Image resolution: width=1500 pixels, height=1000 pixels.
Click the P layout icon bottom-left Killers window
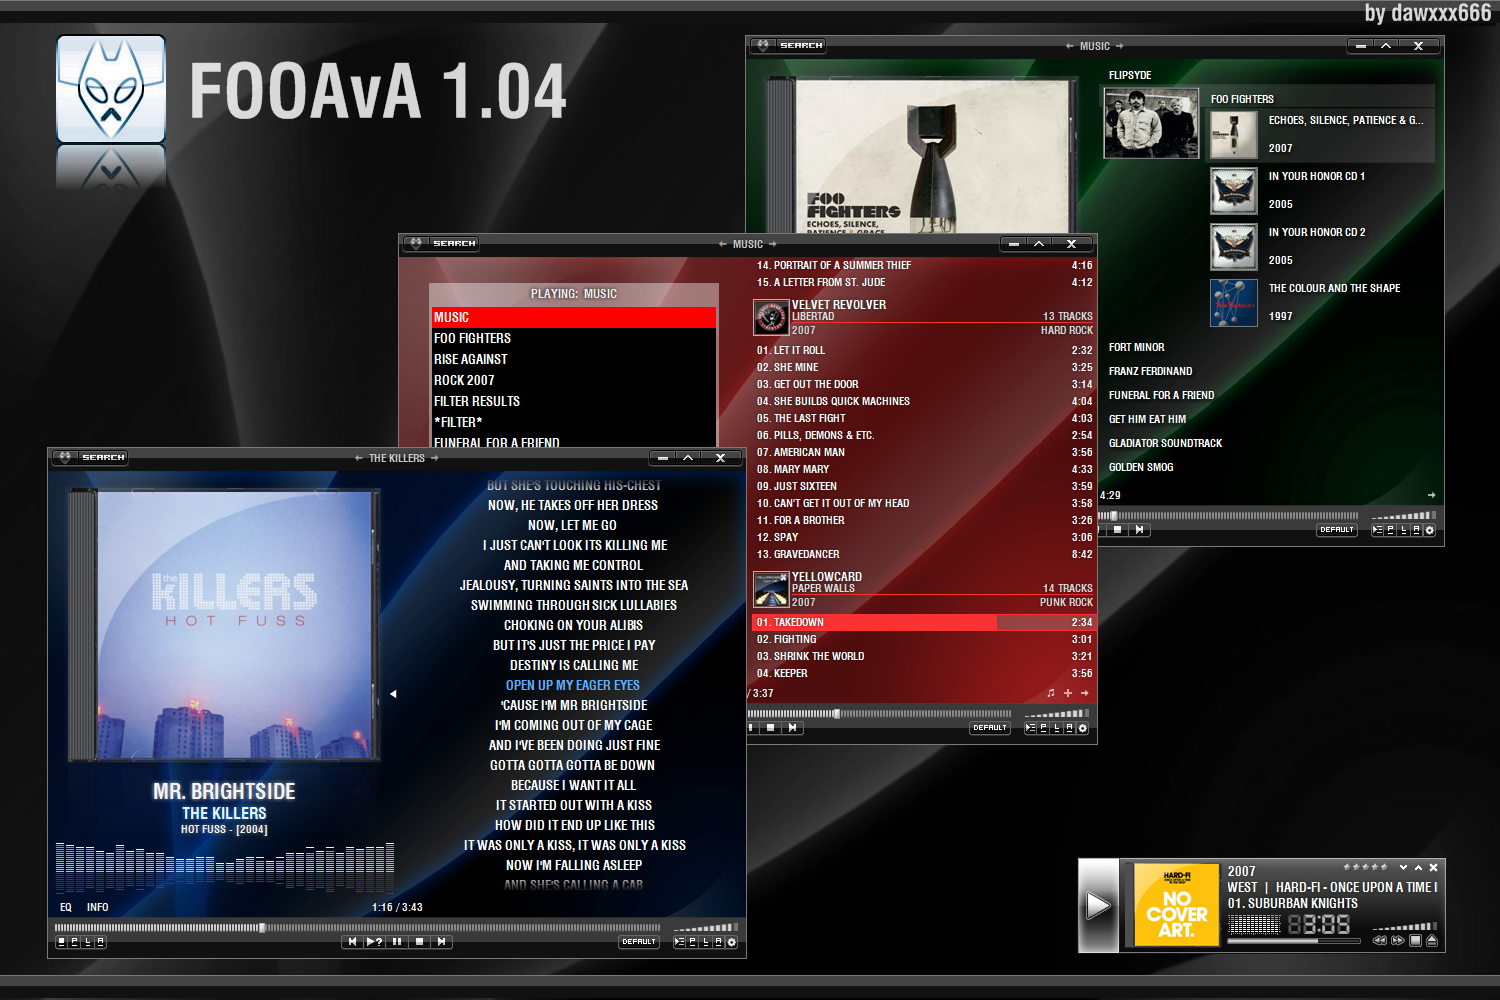click(x=74, y=941)
